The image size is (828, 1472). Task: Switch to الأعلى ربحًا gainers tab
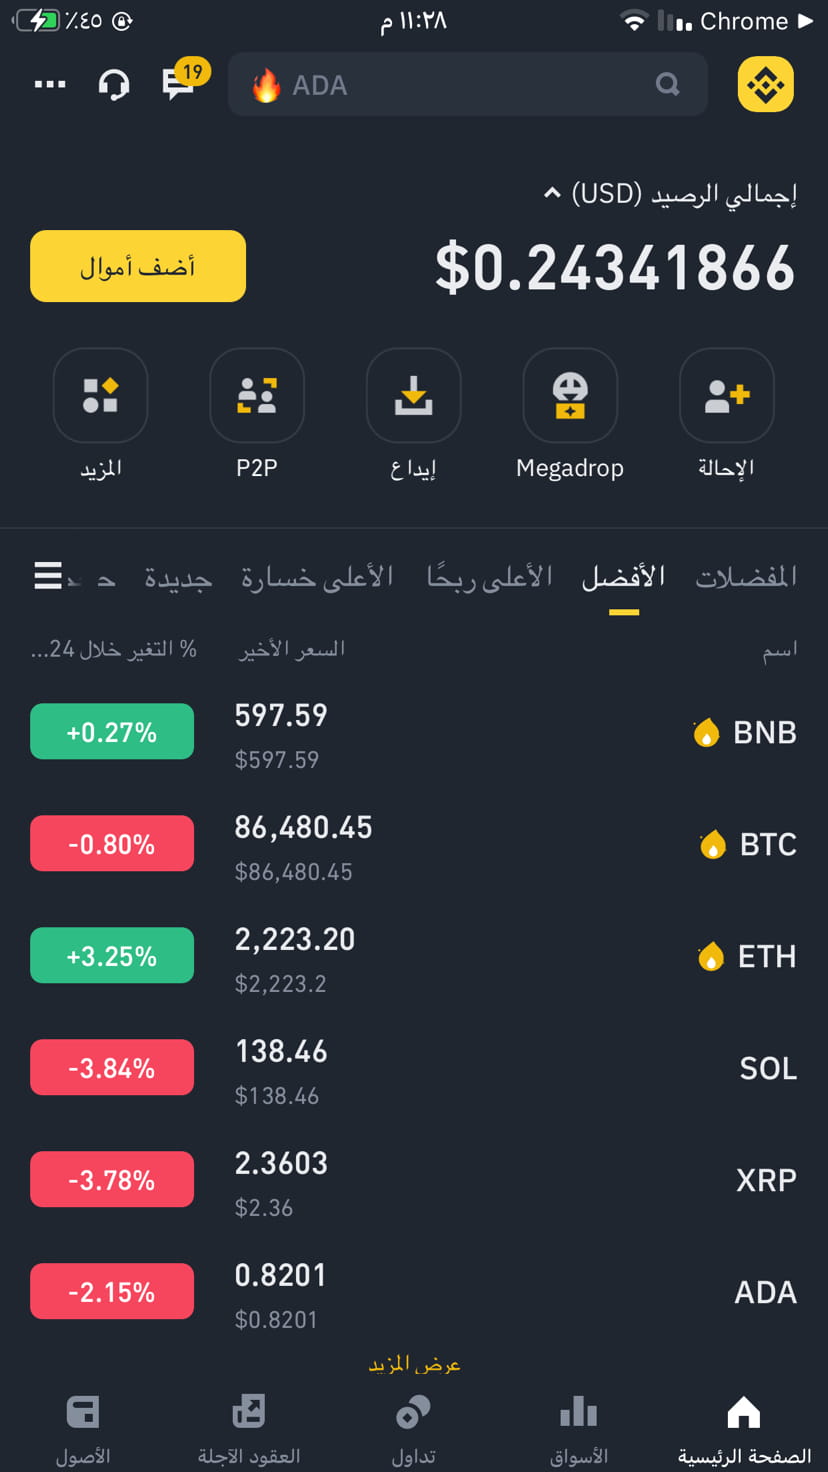[490, 577]
